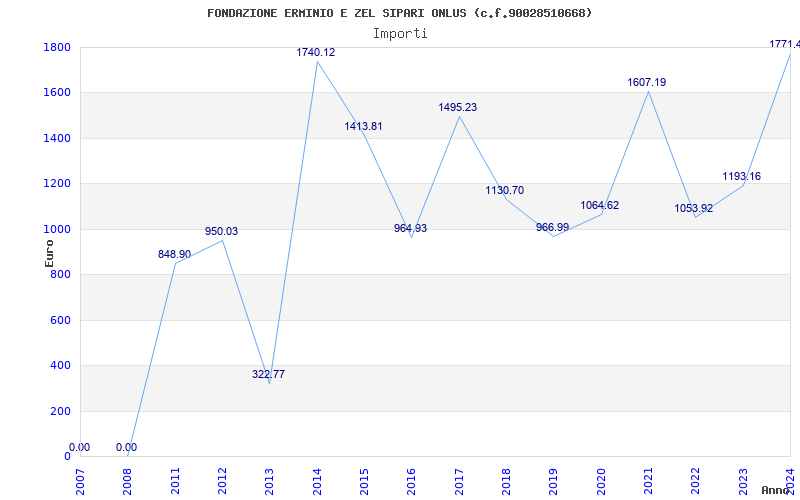
Task: Click the 2022 year tick label
Action: 695,481
